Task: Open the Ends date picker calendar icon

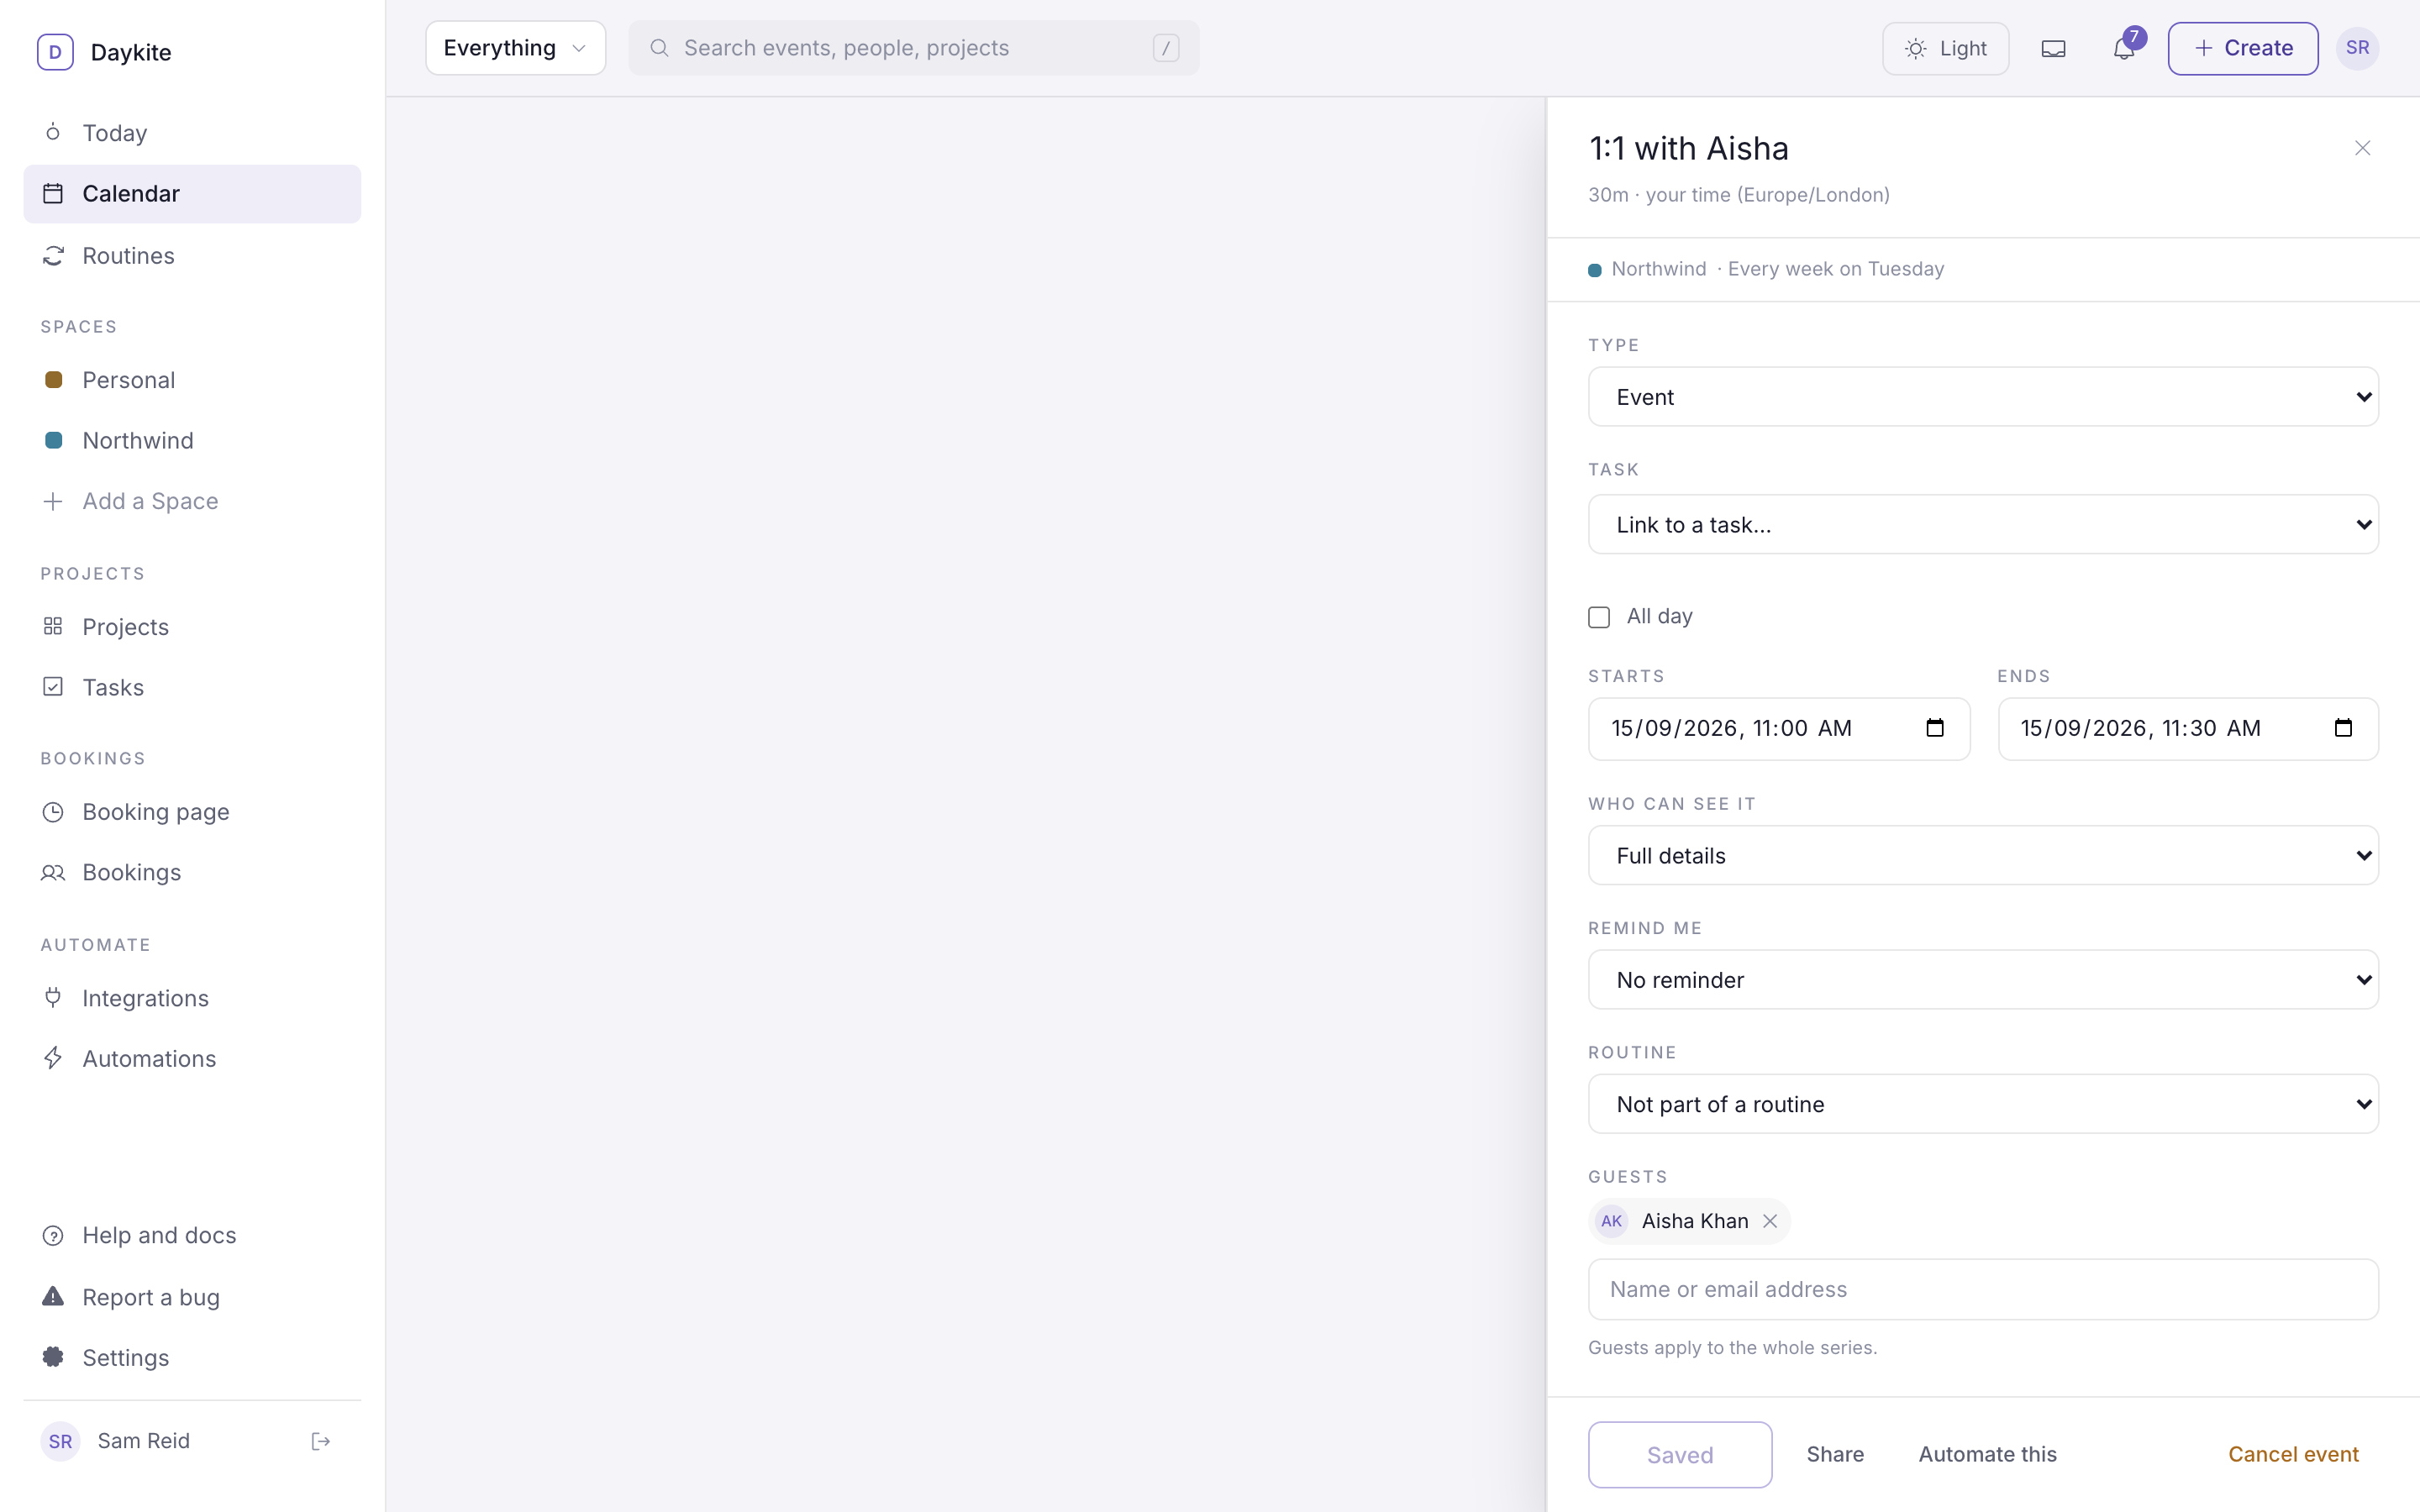Action: pos(2343,728)
